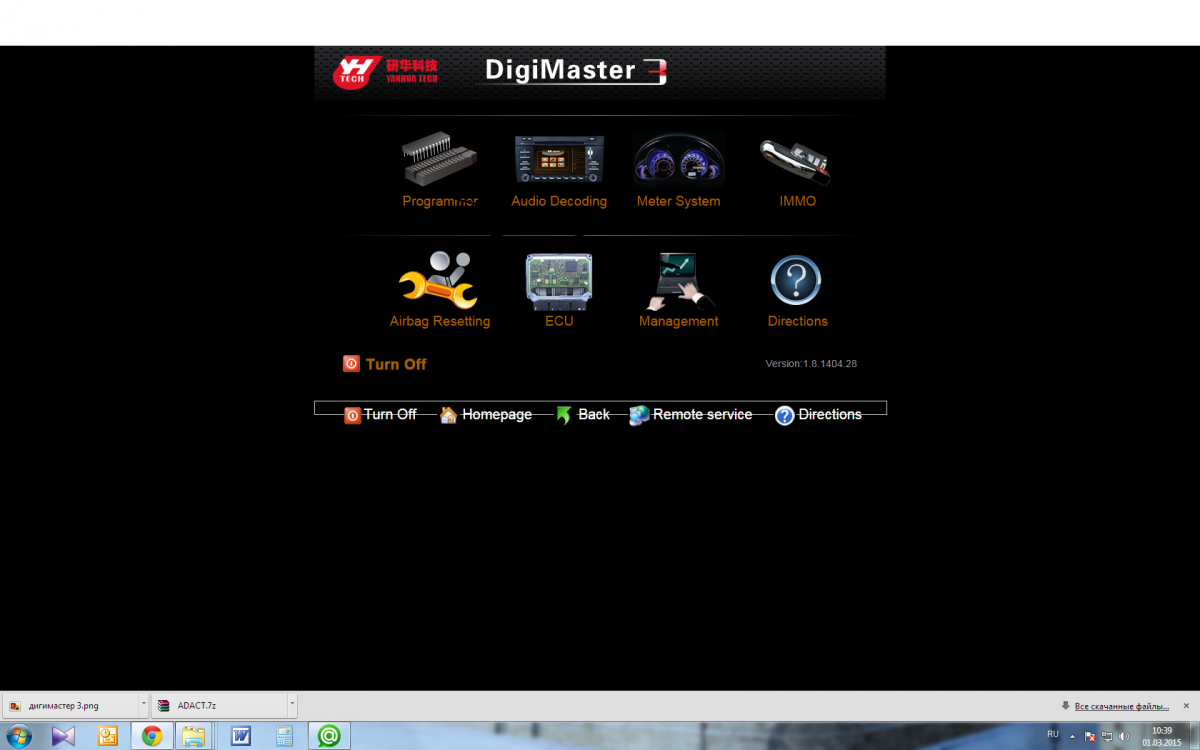The width and height of the screenshot is (1200, 750).
Task: Open the Audio Decoding car stereo icon
Action: click(559, 161)
